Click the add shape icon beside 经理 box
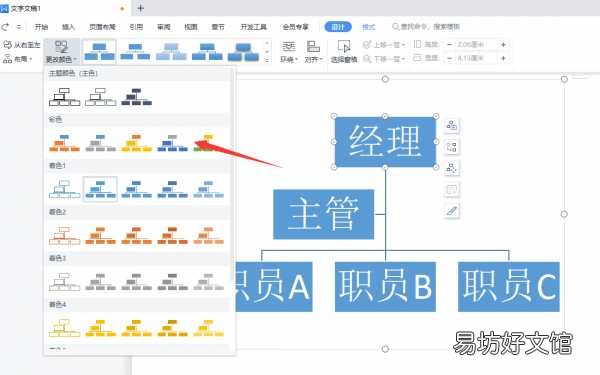This screenshot has width=600, height=375. (x=452, y=125)
